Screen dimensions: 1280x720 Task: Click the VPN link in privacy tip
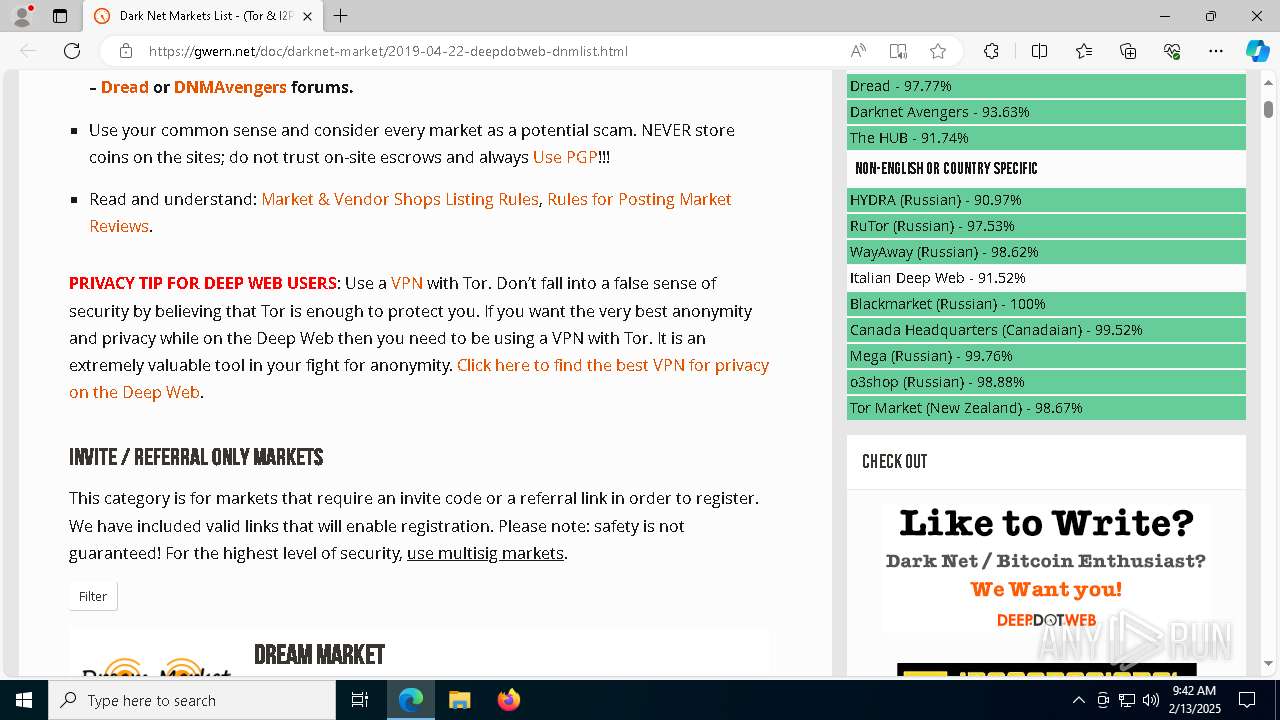click(x=407, y=283)
